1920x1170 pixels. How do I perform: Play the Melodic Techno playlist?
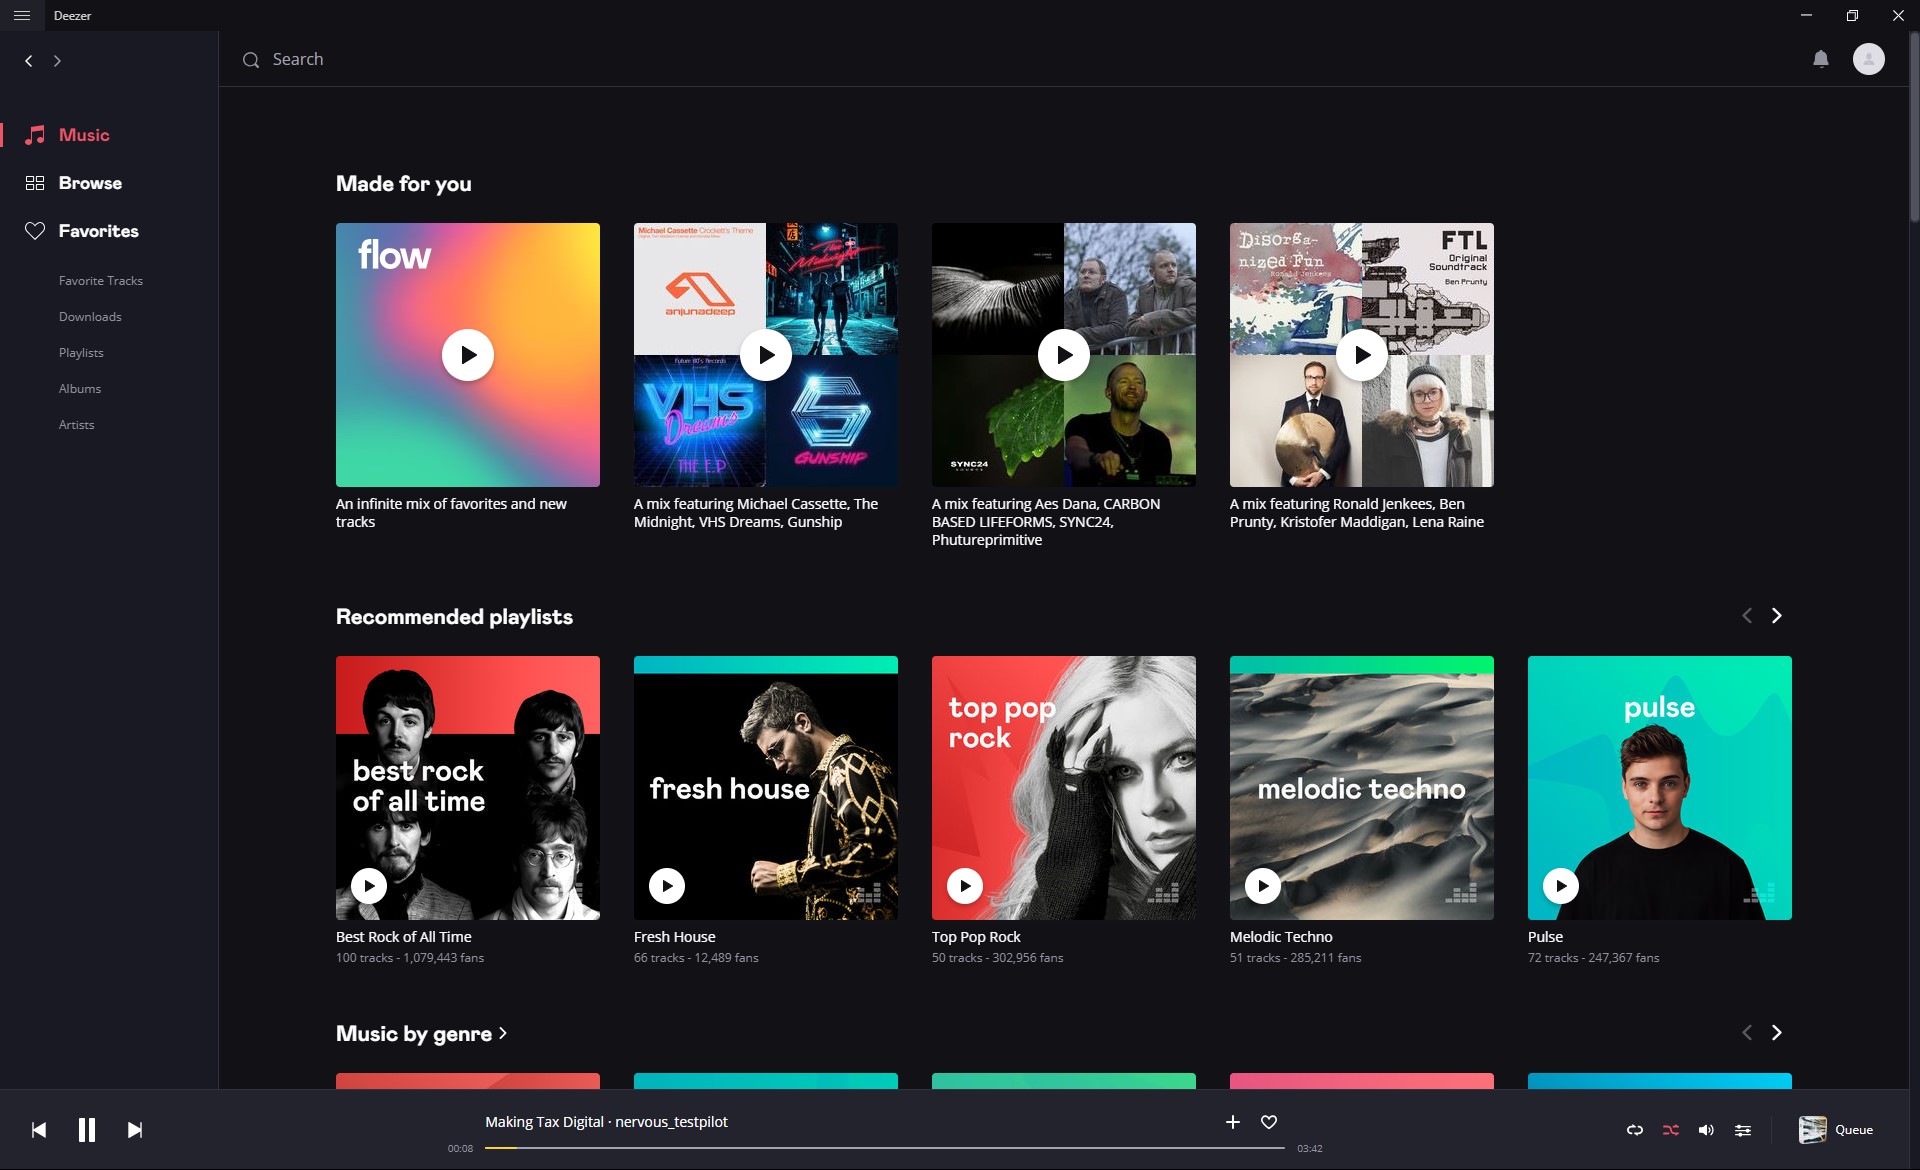[1263, 886]
